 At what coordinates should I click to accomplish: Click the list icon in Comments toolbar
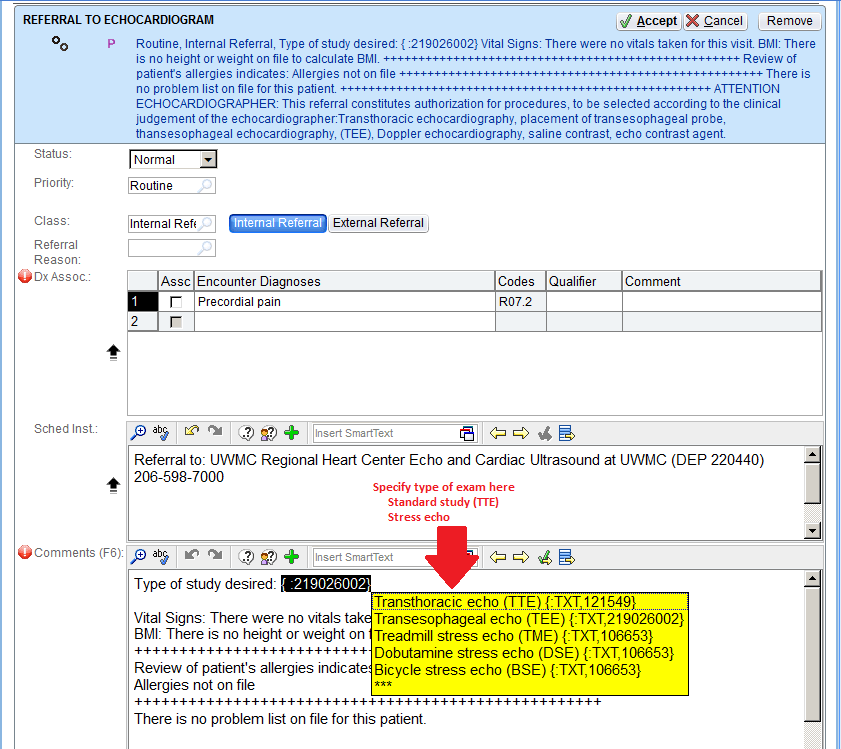566,557
